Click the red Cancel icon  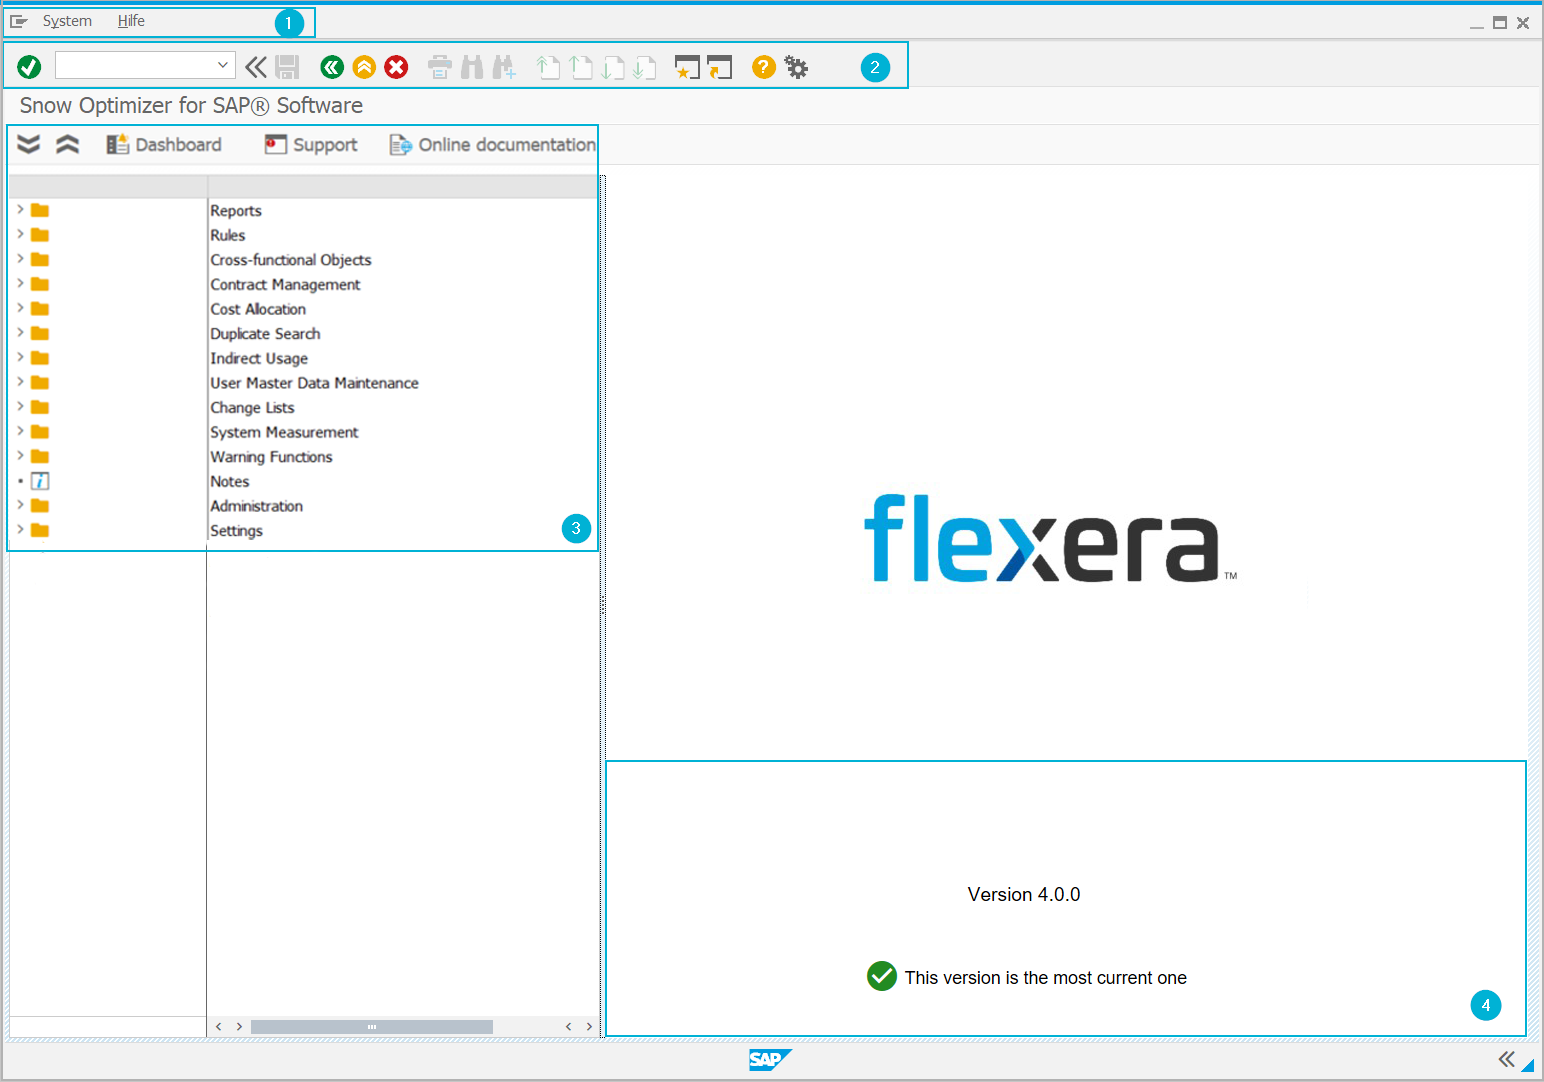[397, 67]
